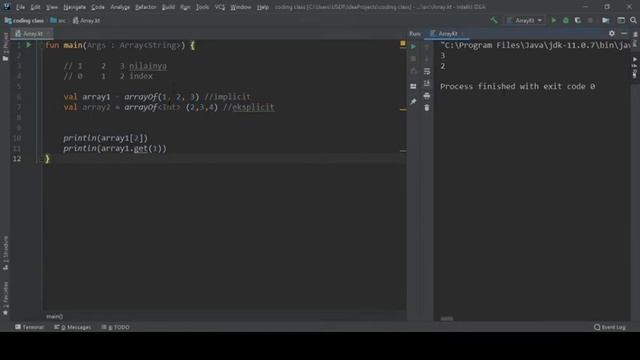Click the 'Process finished with exit code 0' line

coord(517,87)
